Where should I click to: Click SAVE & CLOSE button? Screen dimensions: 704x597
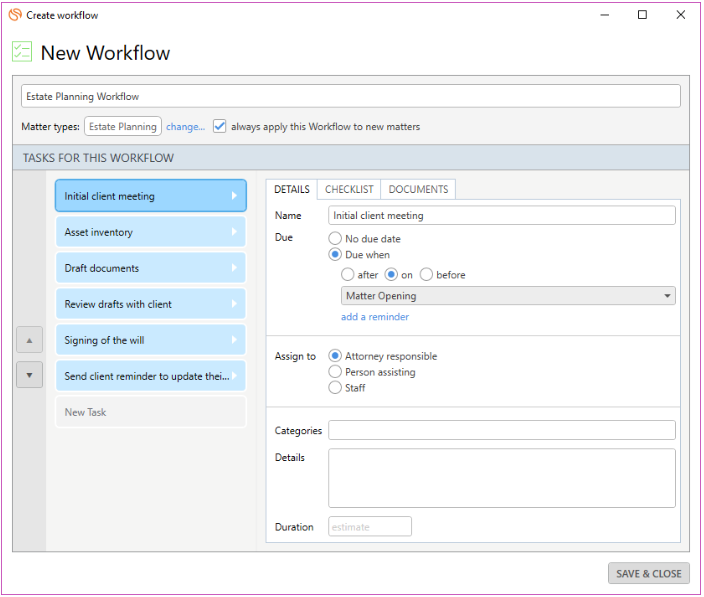tap(649, 573)
